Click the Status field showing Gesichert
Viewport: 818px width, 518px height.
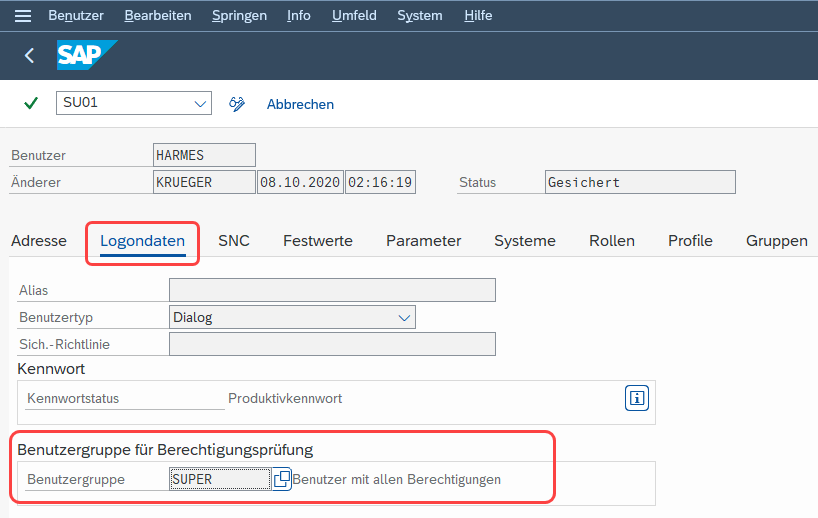point(640,182)
